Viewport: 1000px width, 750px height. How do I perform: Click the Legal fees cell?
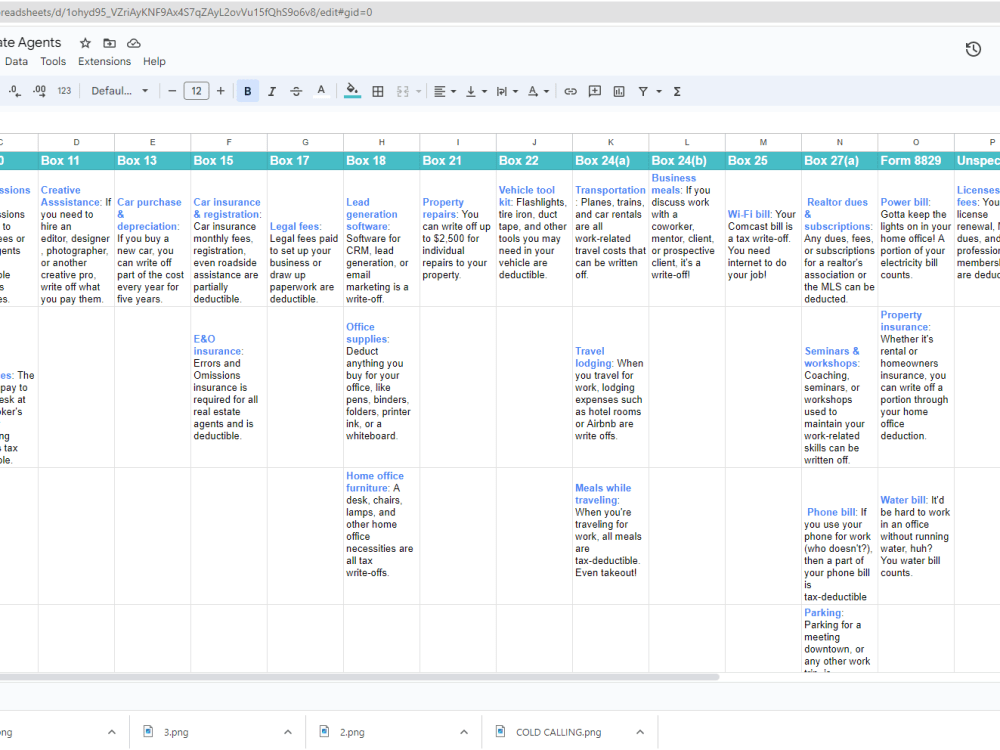point(305,239)
